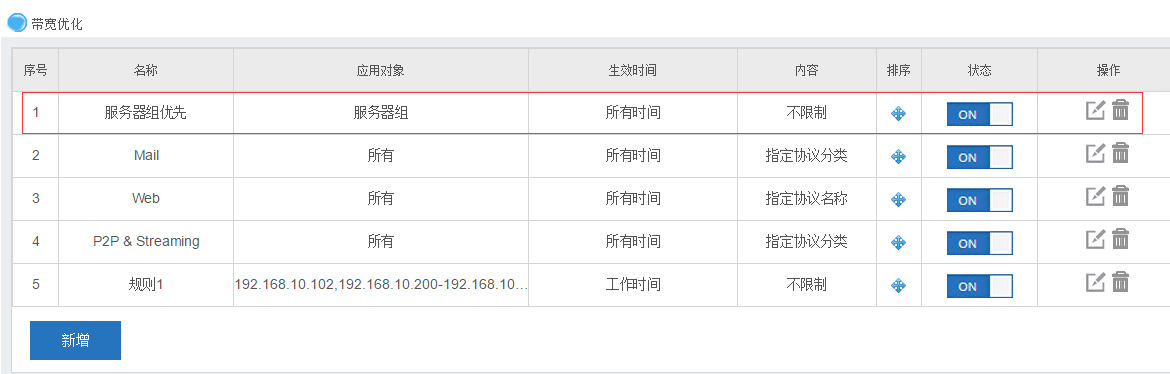
Task: Delete the Web rule
Action: click(x=1120, y=197)
